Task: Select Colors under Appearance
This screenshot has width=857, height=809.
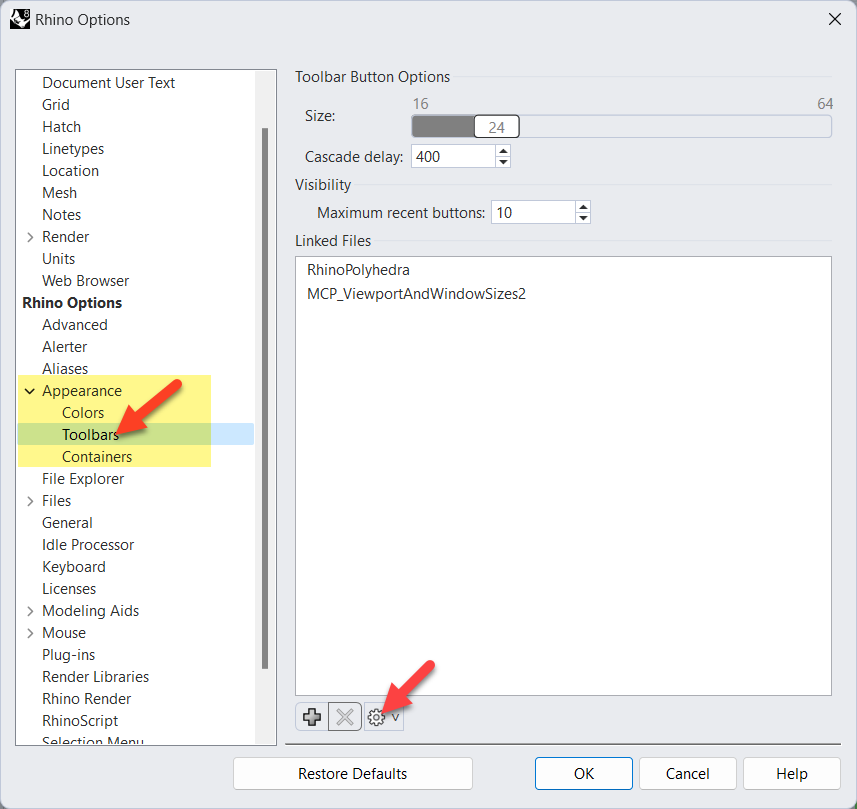Action: (x=83, y=413)
